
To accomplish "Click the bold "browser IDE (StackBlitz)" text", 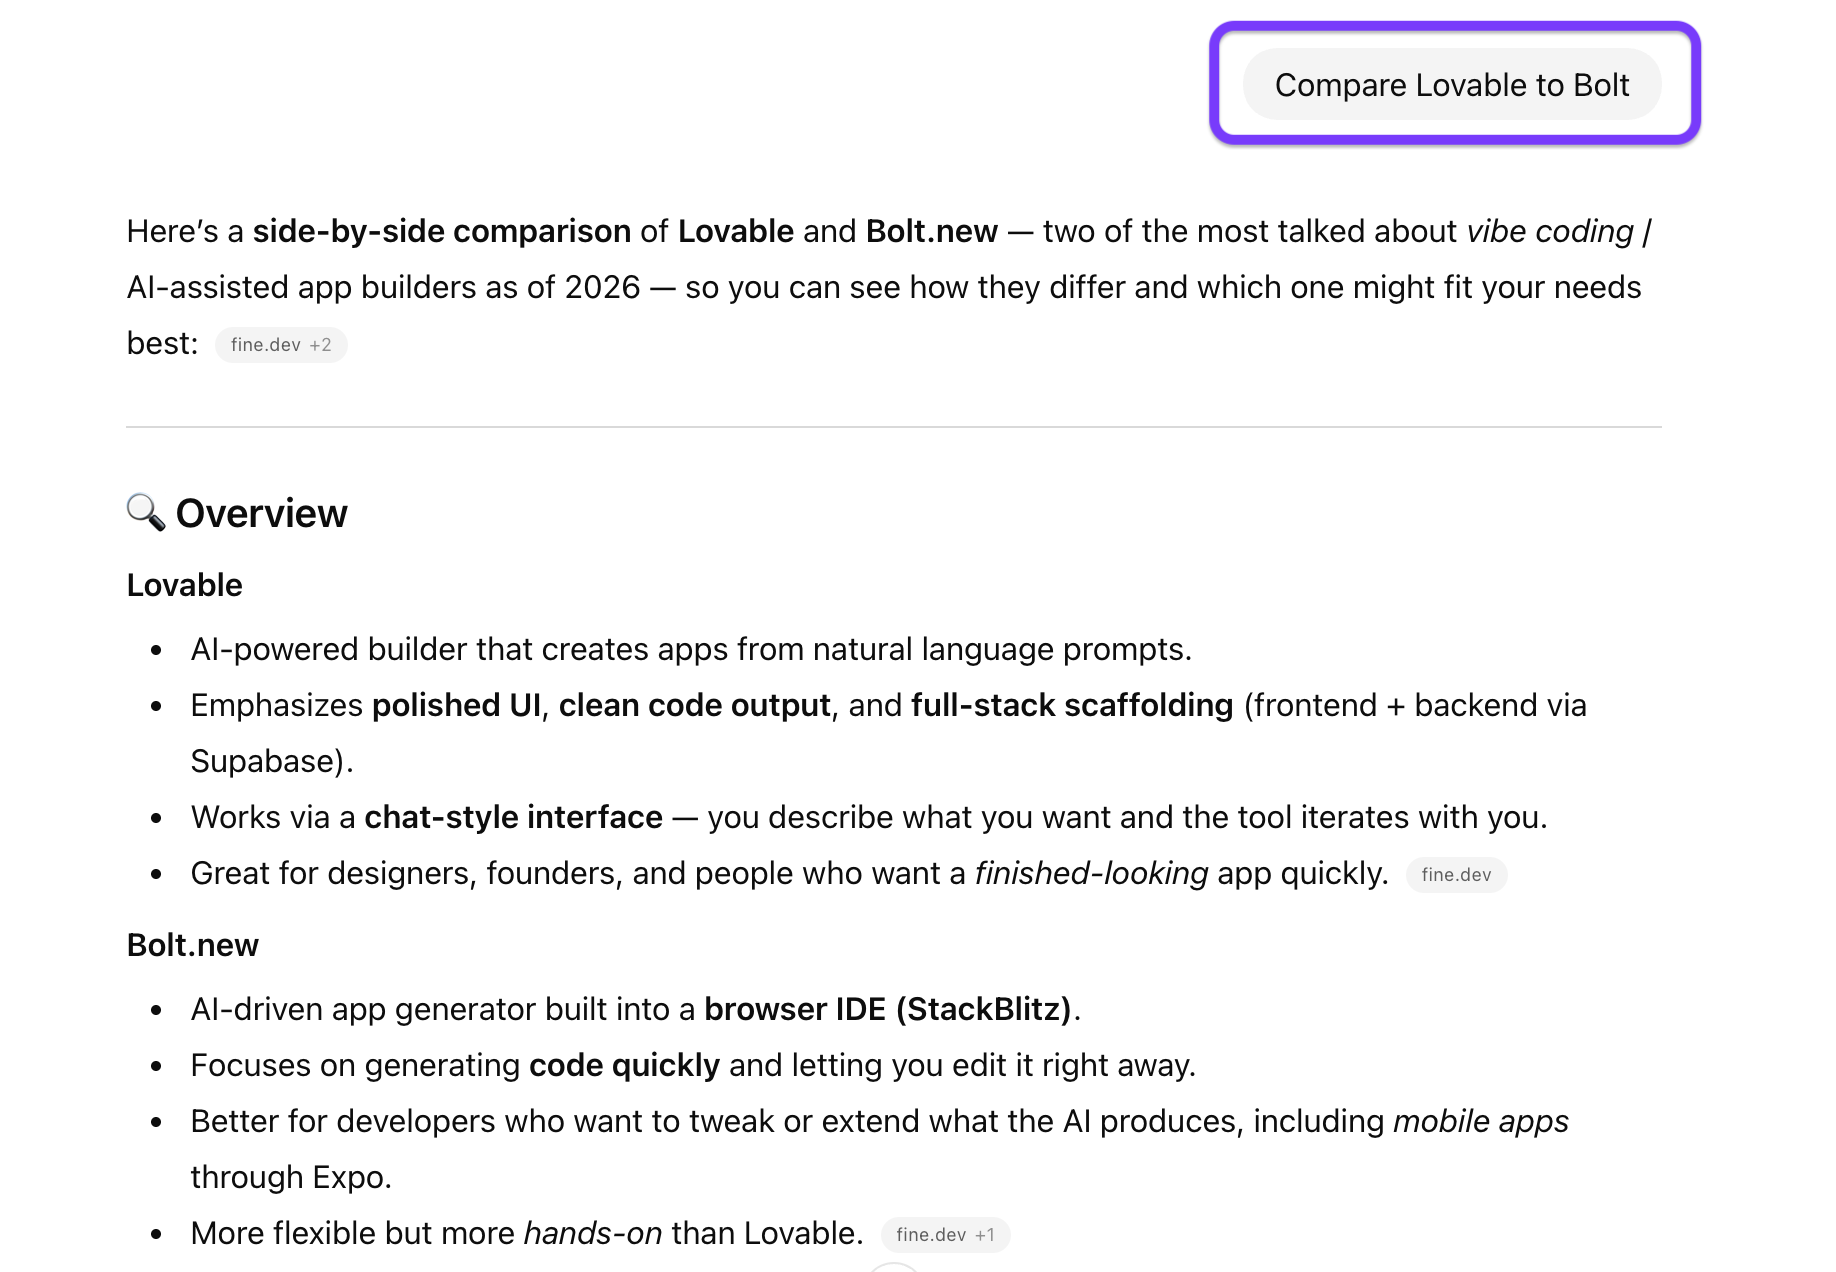I will (x=888, y=1009).
